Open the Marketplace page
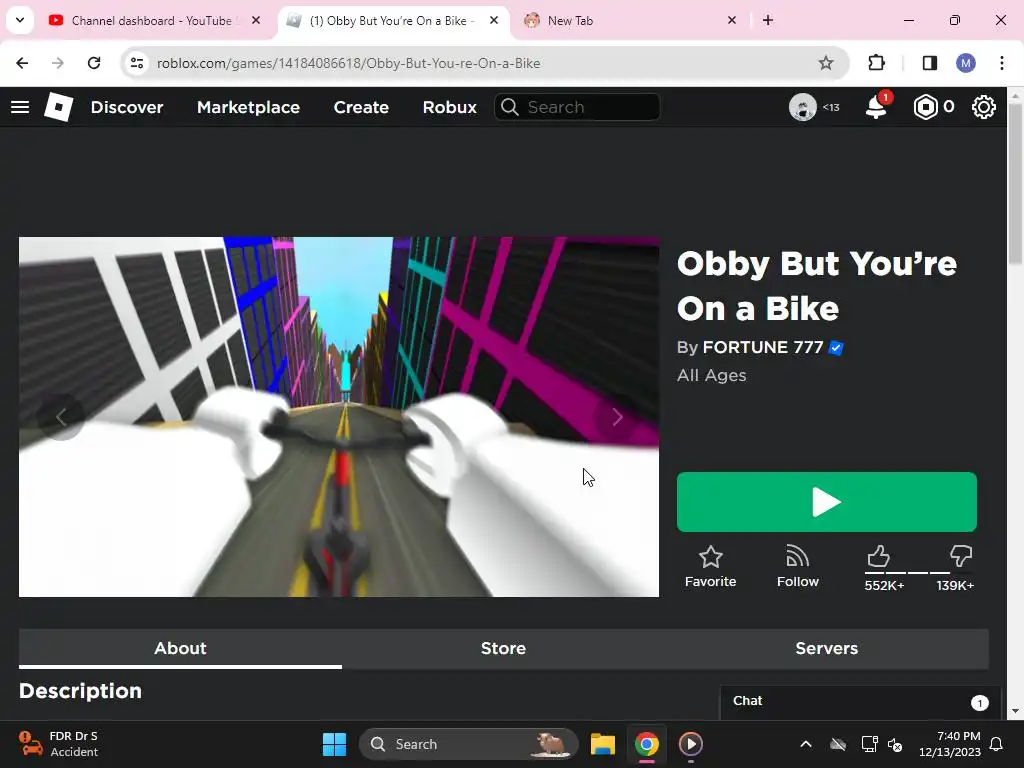The image size is (1024, 768). 248,107
